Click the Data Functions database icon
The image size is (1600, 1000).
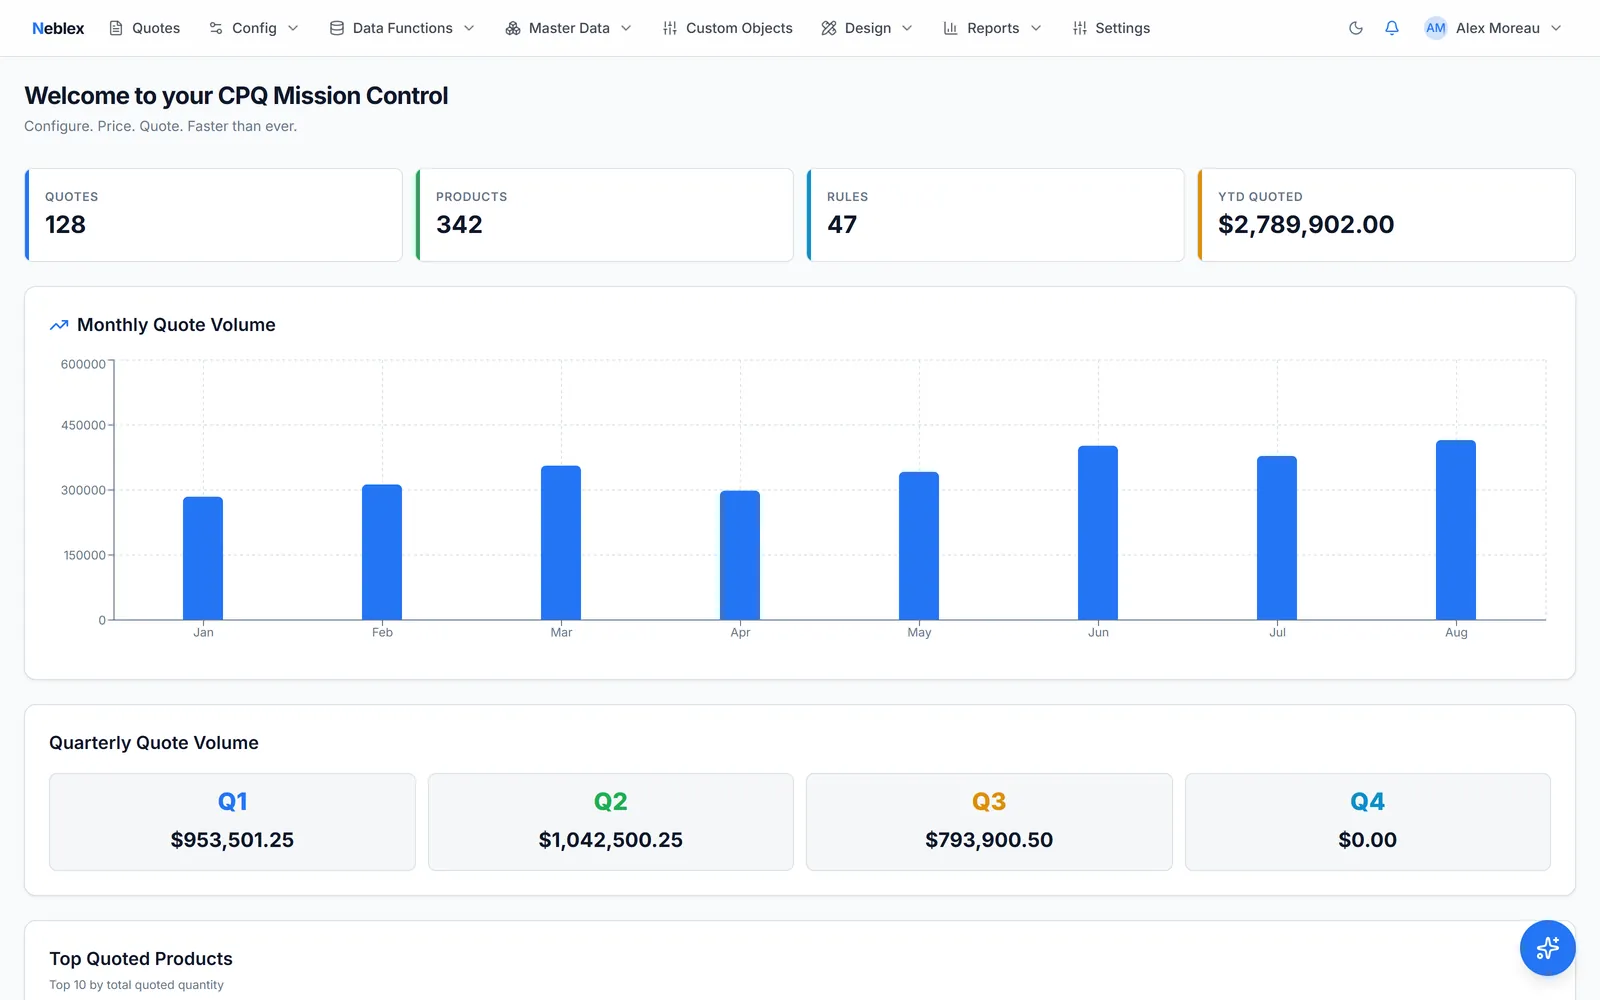337,28
